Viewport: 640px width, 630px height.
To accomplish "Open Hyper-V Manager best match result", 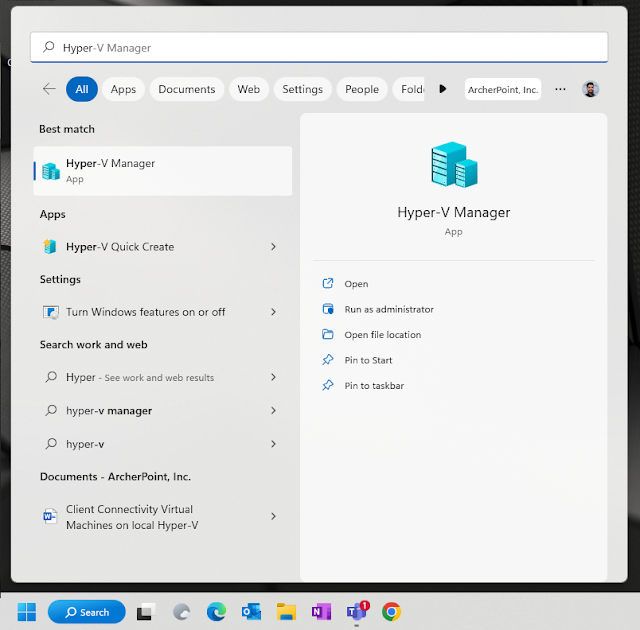I will tap(162, 171).
